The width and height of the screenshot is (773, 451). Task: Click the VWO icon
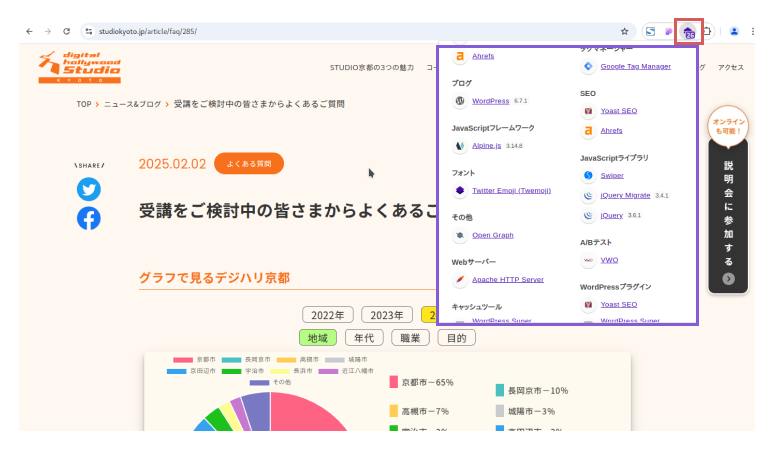click(x=588, y=260)
